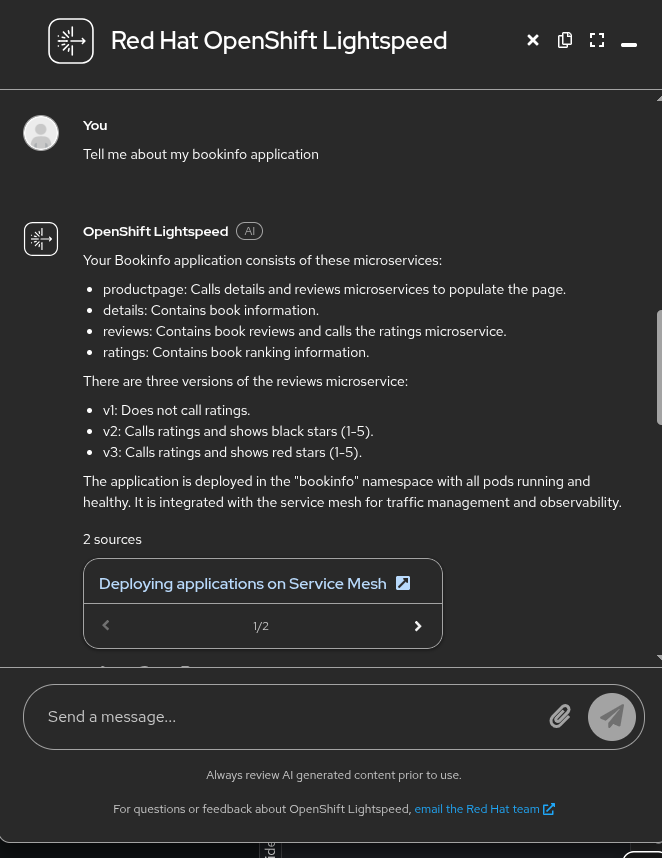Clear the chat with the X icon
Viewport: 662px width, 858px height.
533,40
